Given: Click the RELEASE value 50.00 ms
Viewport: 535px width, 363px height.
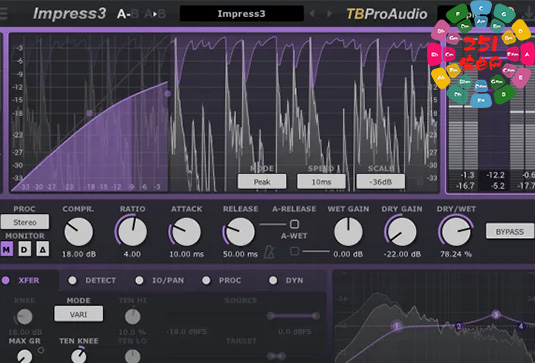Looking at the screenshot, I should coord(240,254).
